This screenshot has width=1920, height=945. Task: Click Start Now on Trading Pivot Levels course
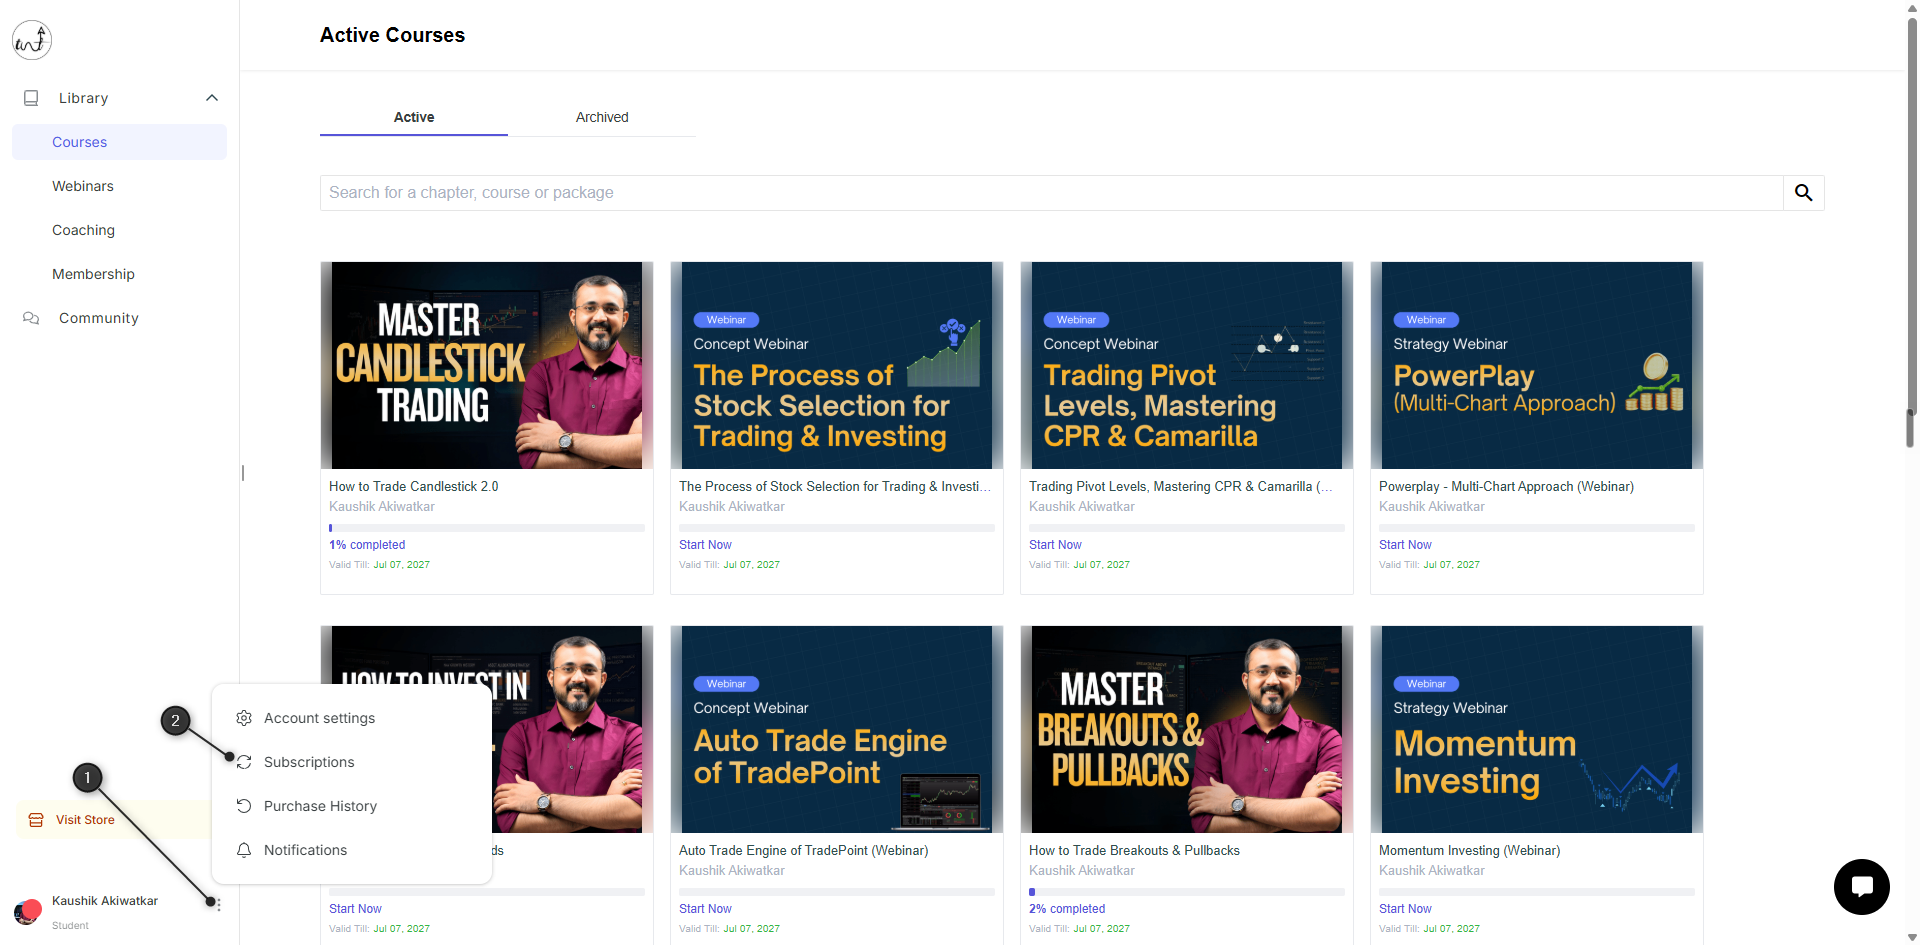[1055, 545]
